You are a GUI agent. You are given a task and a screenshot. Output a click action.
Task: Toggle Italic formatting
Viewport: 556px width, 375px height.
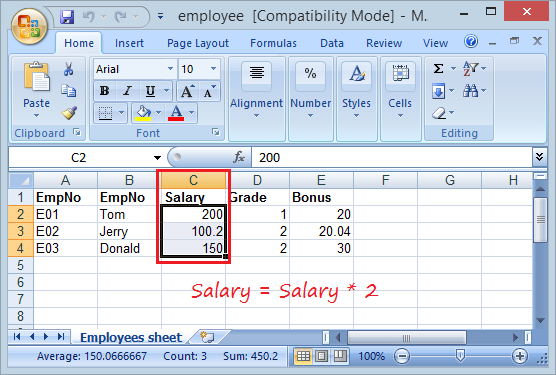[x=127, y=91]
